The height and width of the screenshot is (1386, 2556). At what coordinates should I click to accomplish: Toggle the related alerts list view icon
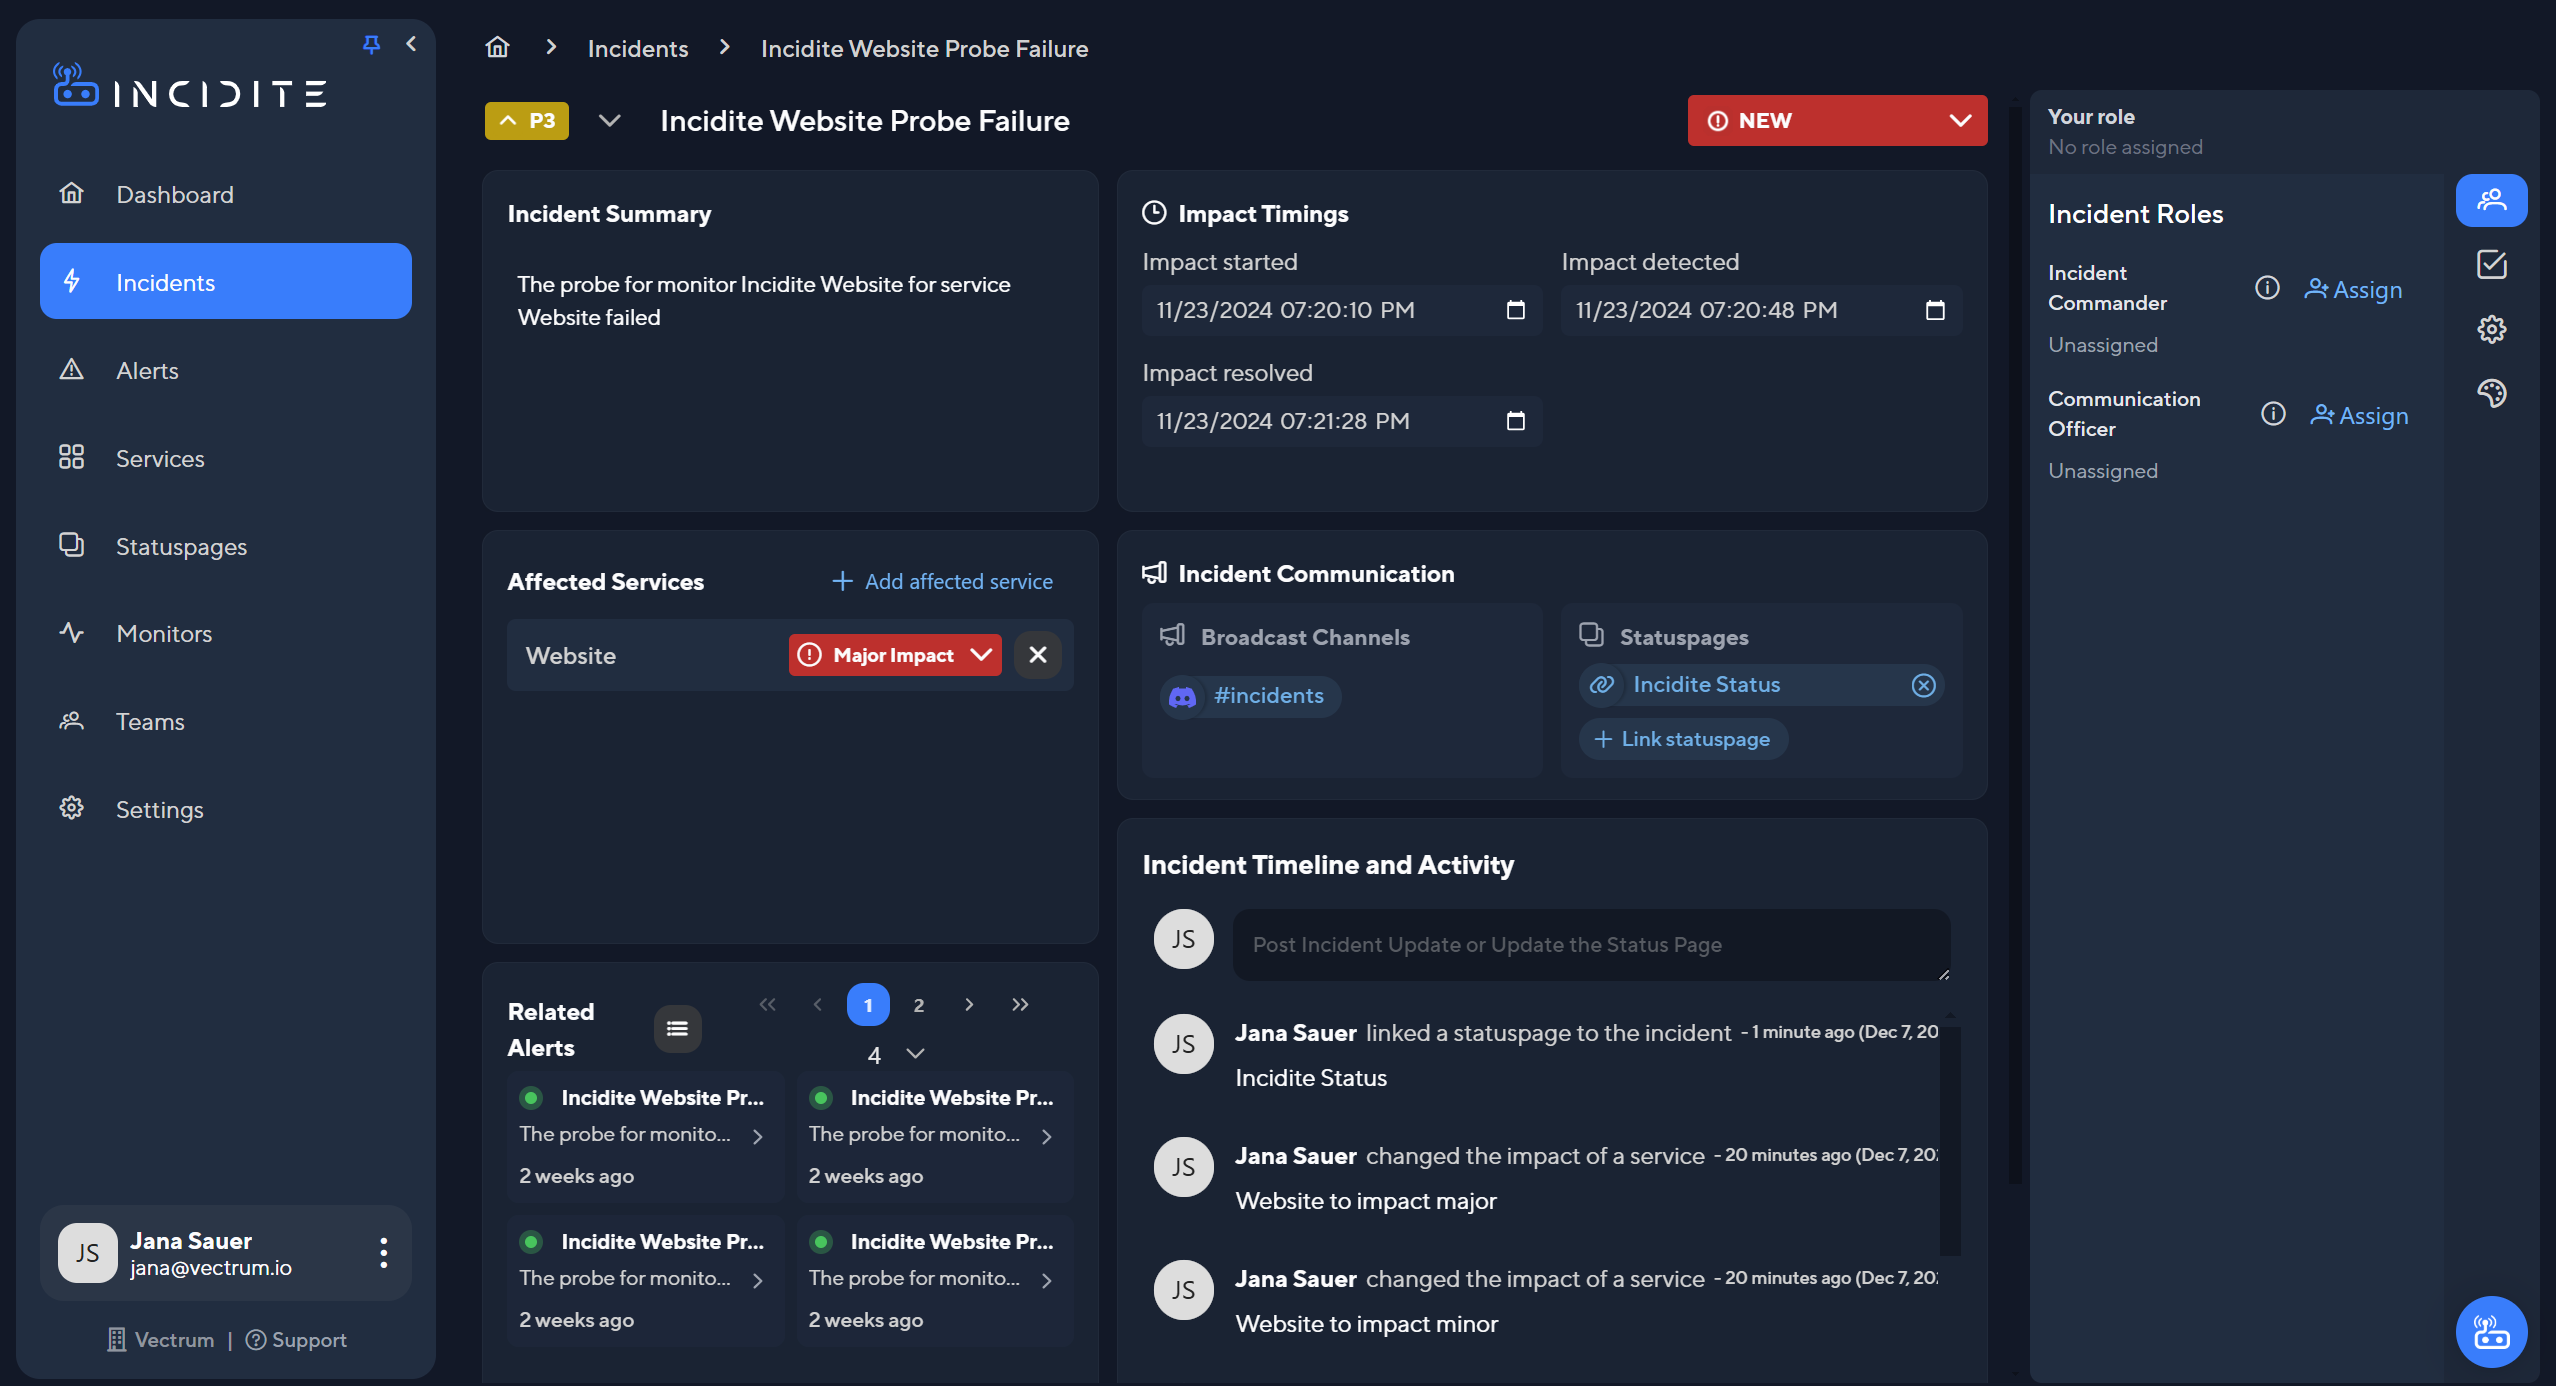coord(677,1028)
